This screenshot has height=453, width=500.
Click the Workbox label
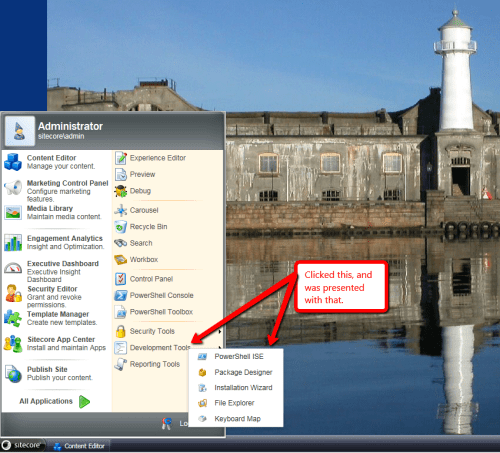pyautogui.click(x=144, y=259)
